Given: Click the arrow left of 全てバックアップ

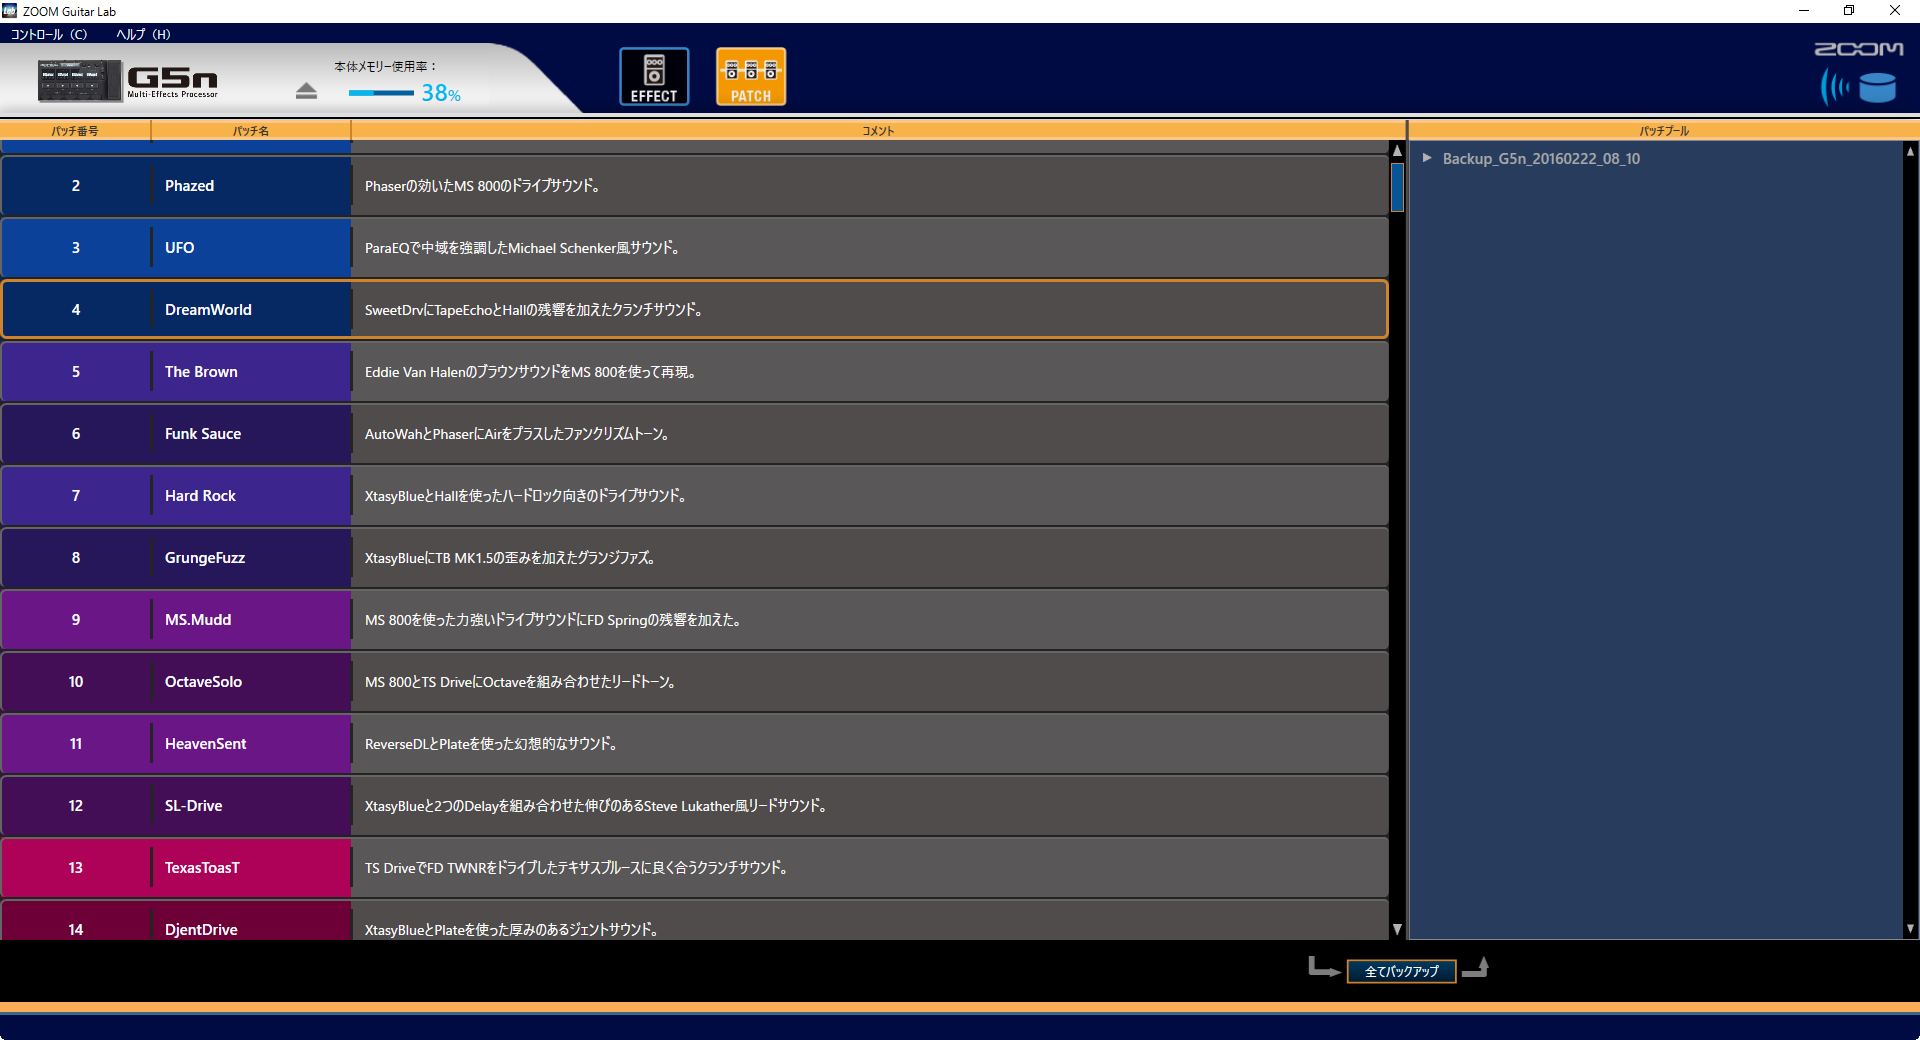Looking at the screenshot, I should click(1323, 967).
